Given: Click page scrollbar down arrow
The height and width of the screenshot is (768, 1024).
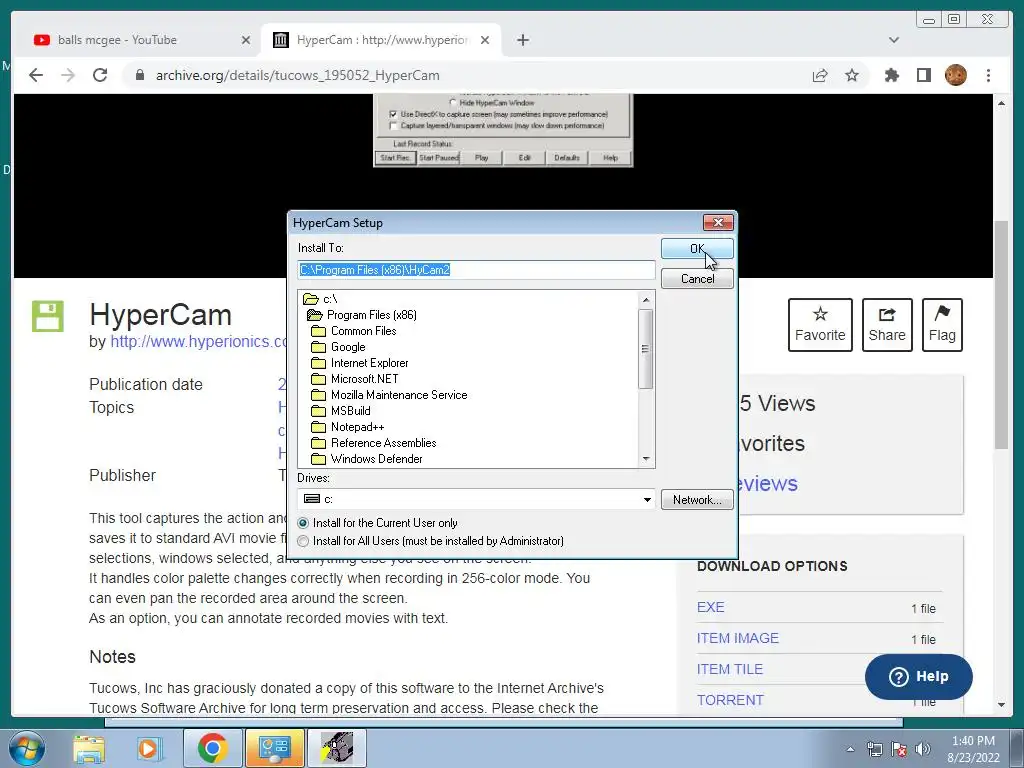Looking at the screenshot, I should coord(1002,705).
